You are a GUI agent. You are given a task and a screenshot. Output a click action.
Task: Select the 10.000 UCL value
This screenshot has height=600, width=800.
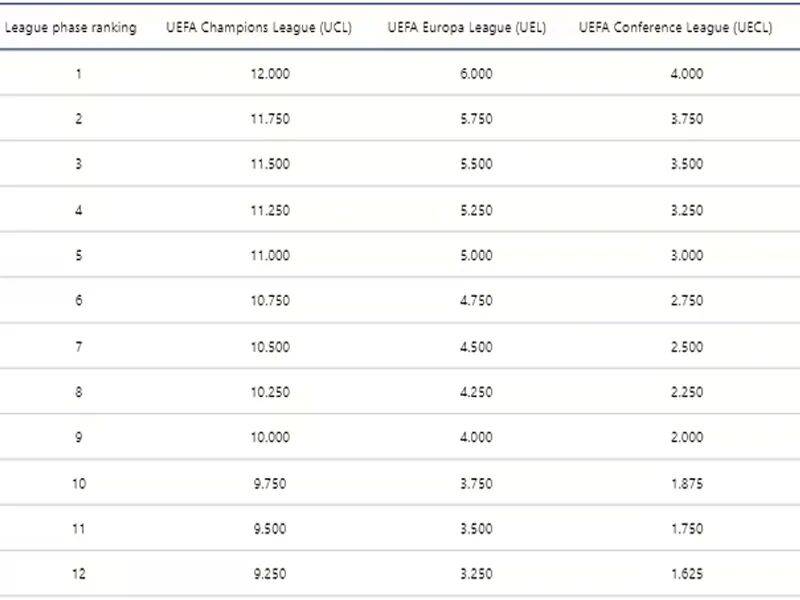[270, 437]
